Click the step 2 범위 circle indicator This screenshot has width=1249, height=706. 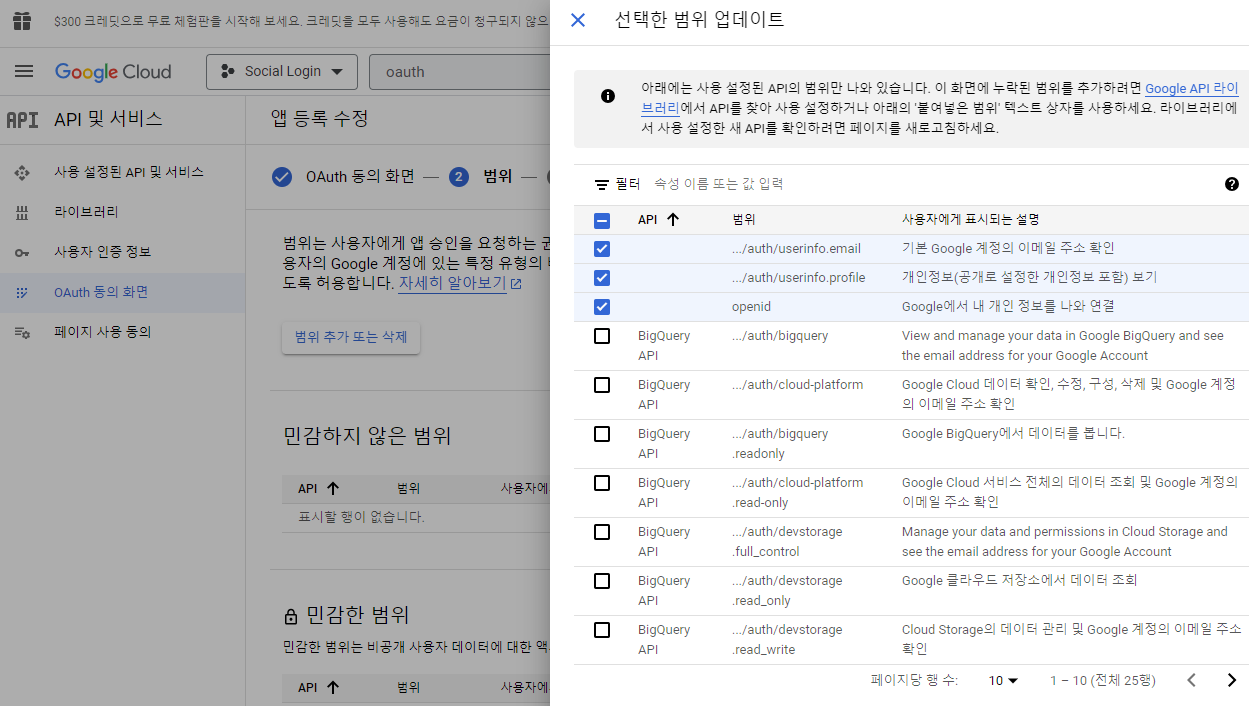click(x=459, y=177)
